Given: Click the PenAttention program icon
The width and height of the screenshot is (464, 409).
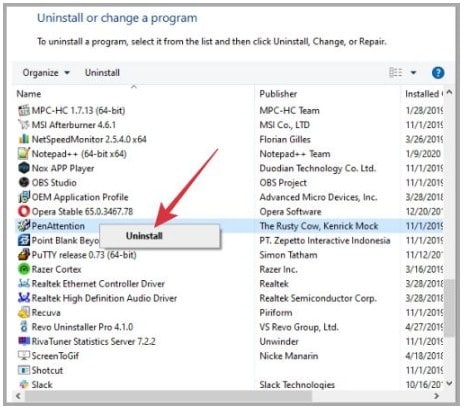Looking at the screenshot, I should 24,226.
